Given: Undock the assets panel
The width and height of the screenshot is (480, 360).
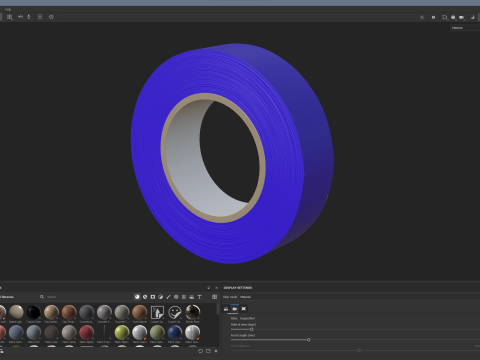Looking at the screenshot, I should click(x=209, y=288).
